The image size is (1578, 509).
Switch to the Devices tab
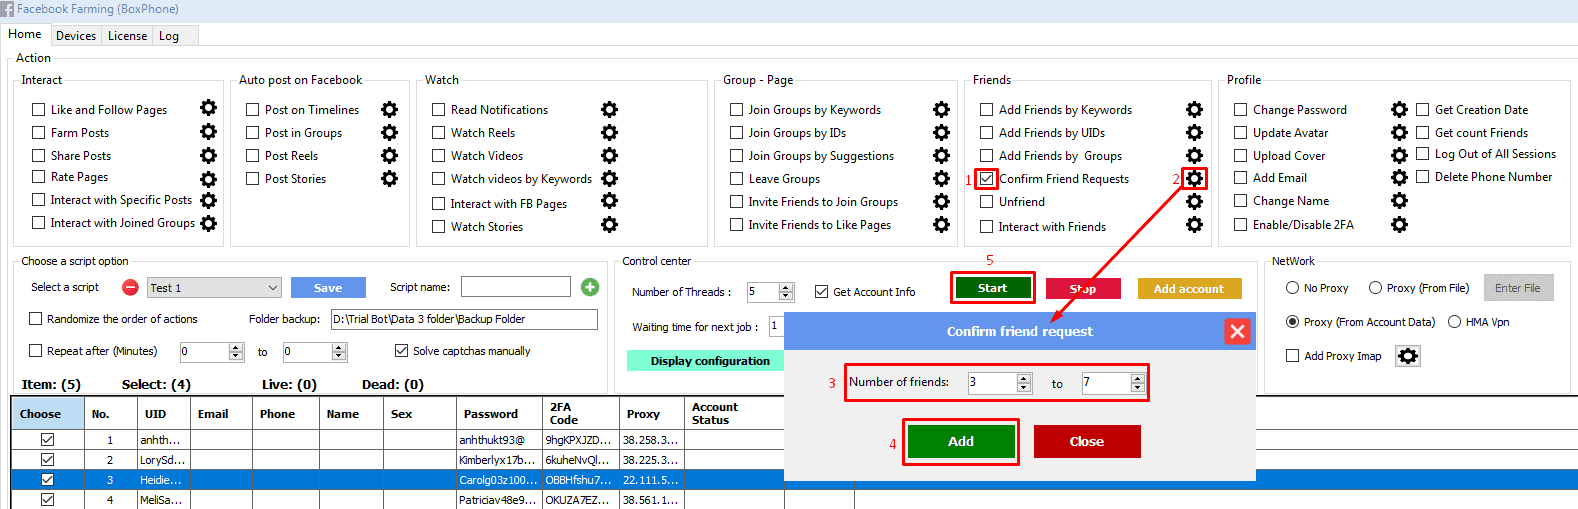pos(76,36)
